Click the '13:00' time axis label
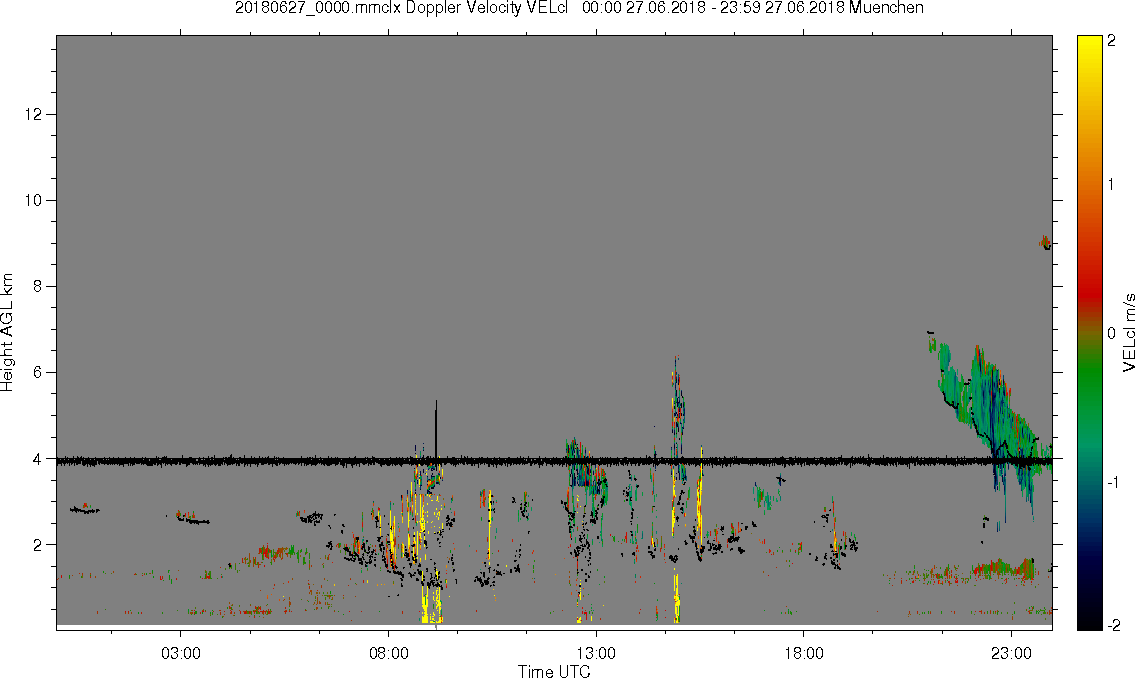The height and width of the screenshot is (678, 1135). pyautogui.click(x=596, y=653)
